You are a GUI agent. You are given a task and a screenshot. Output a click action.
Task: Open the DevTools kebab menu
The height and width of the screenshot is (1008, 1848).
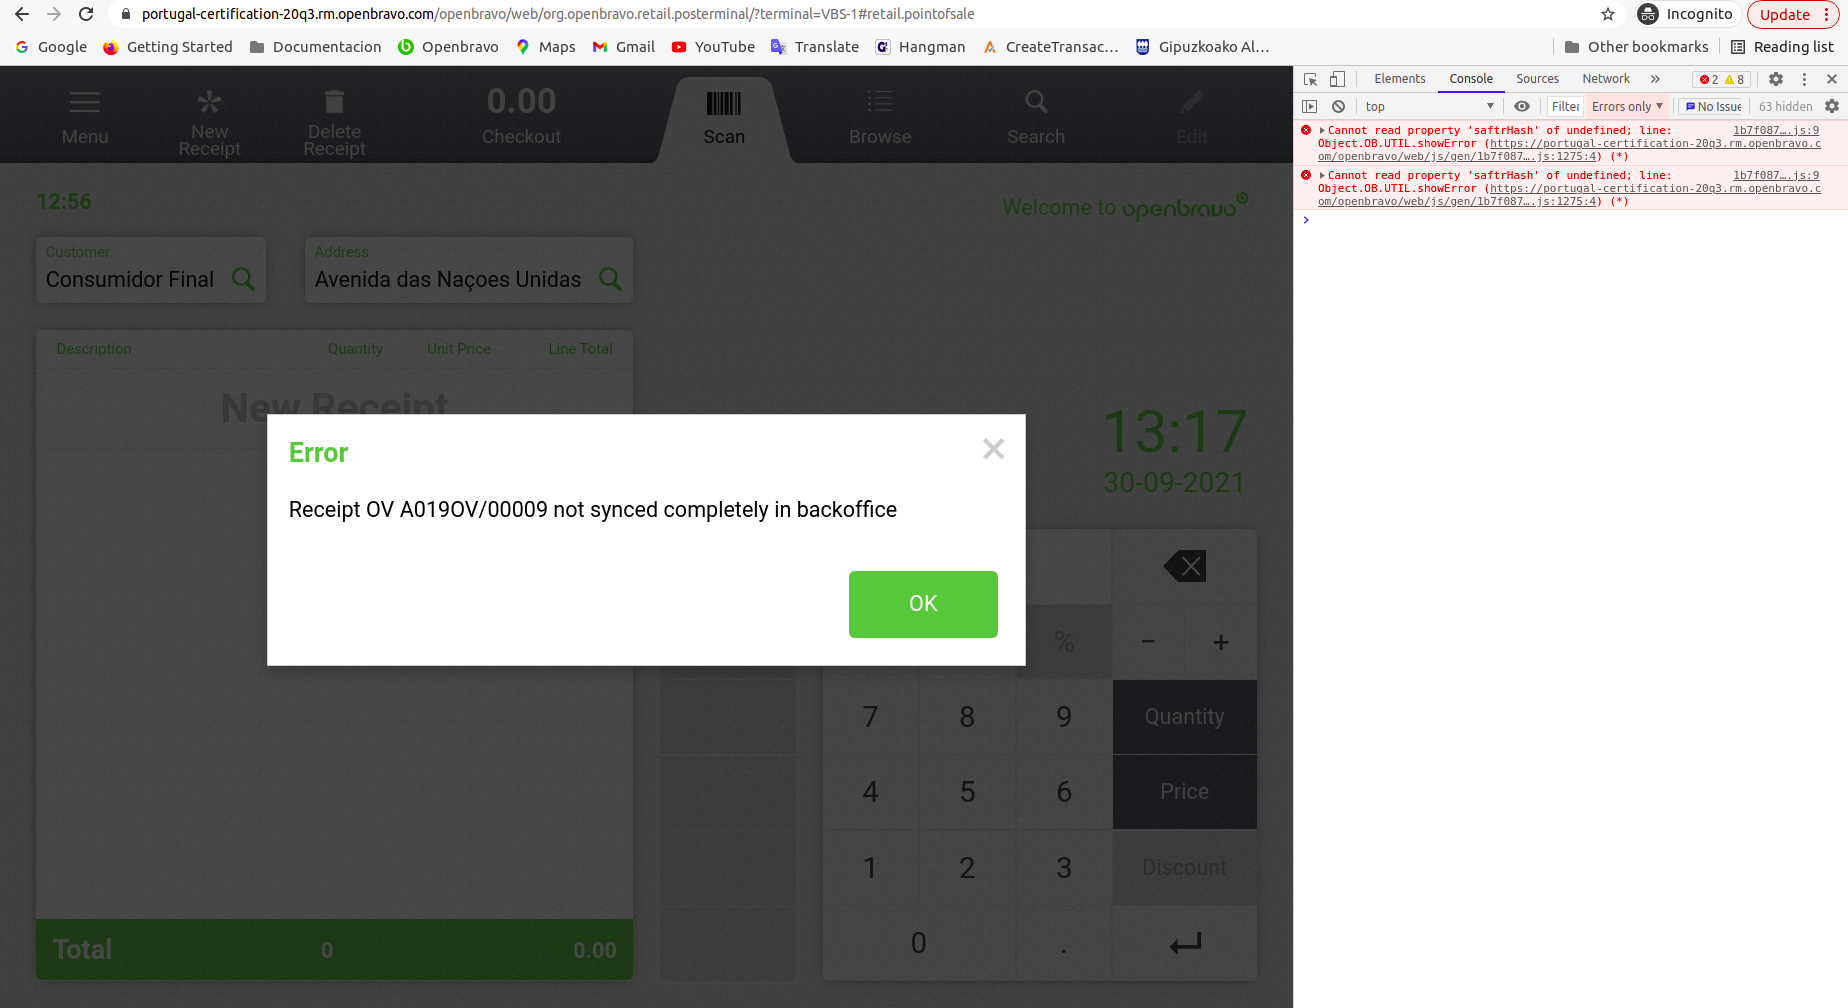click(1804, 79)
